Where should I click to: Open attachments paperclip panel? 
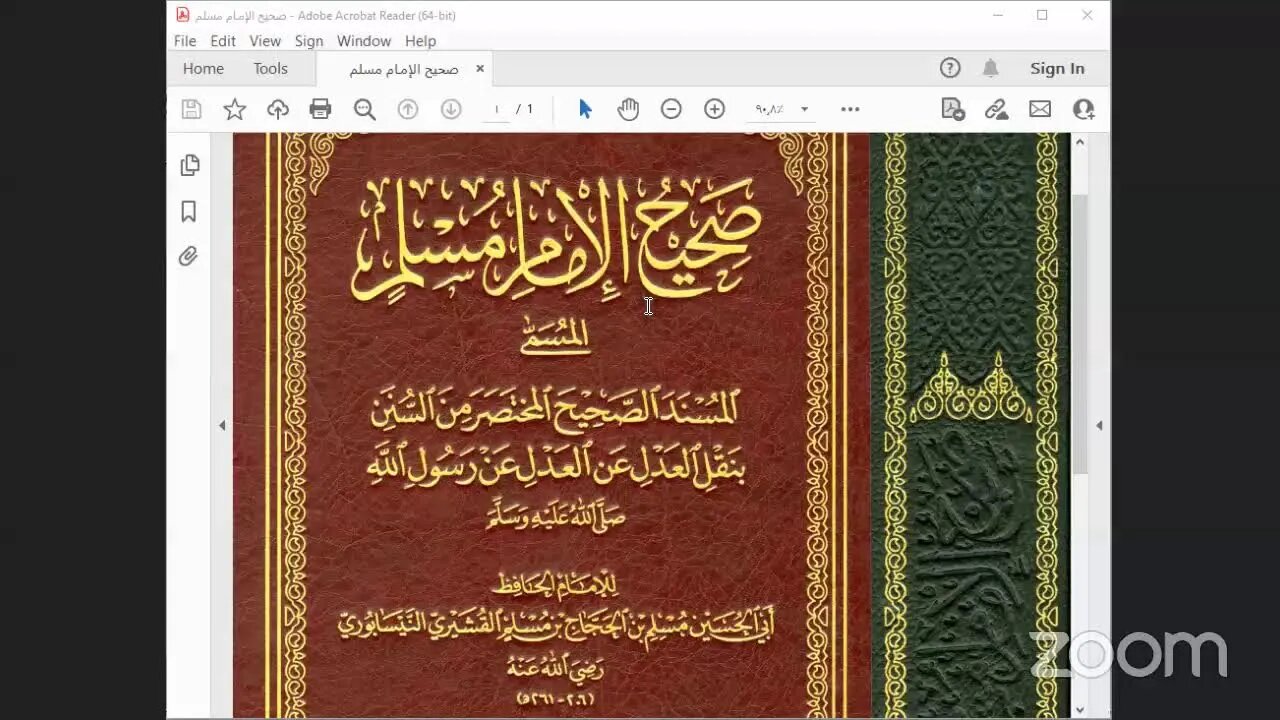[x=188, y=257]
